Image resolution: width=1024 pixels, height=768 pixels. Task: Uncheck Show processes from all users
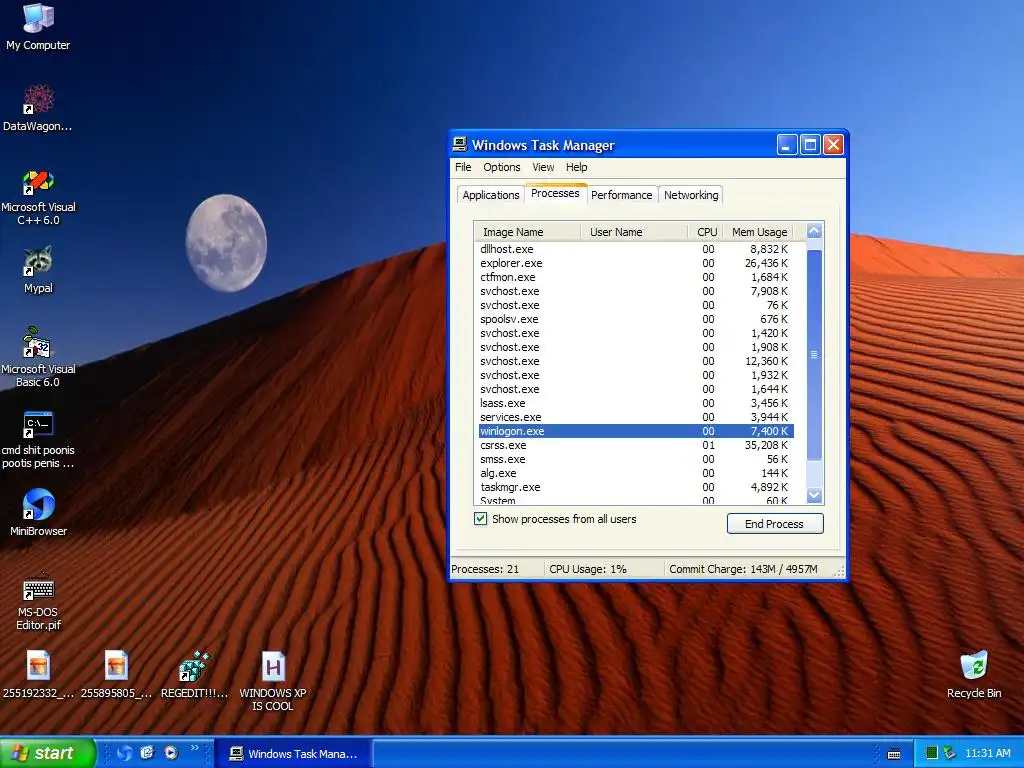pos(481,519)
